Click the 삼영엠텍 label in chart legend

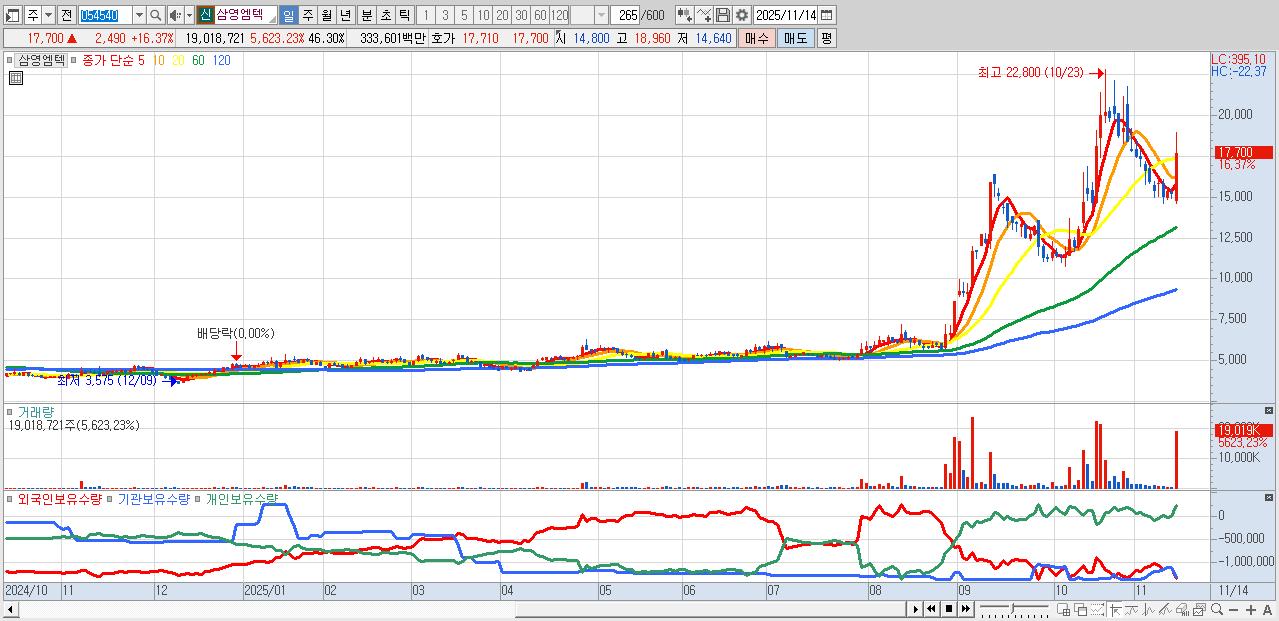click(x=43, y=60)
